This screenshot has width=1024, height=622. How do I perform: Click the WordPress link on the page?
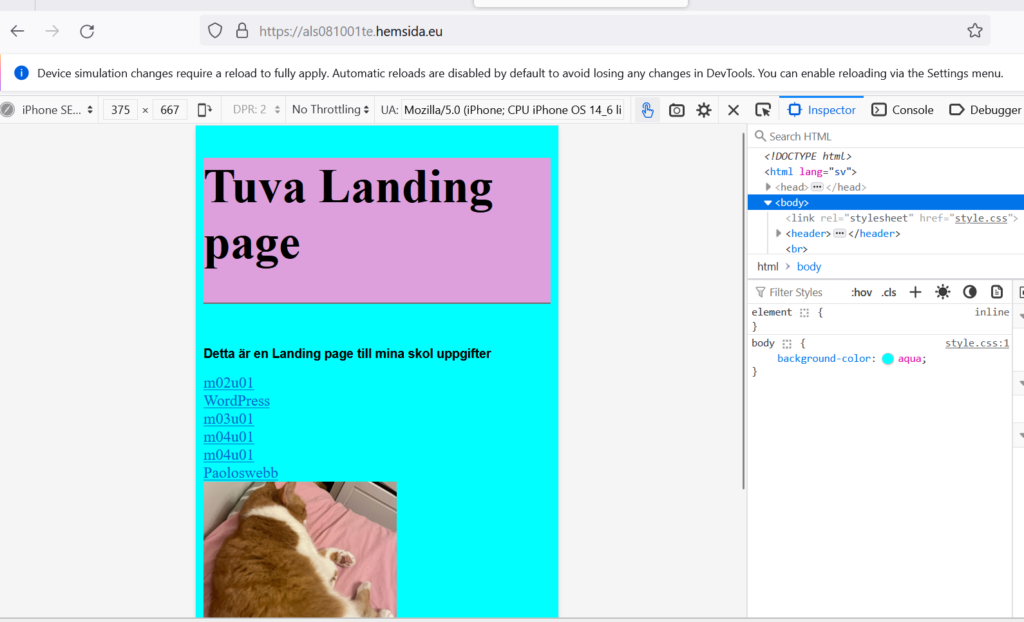(x=236, y=401)
